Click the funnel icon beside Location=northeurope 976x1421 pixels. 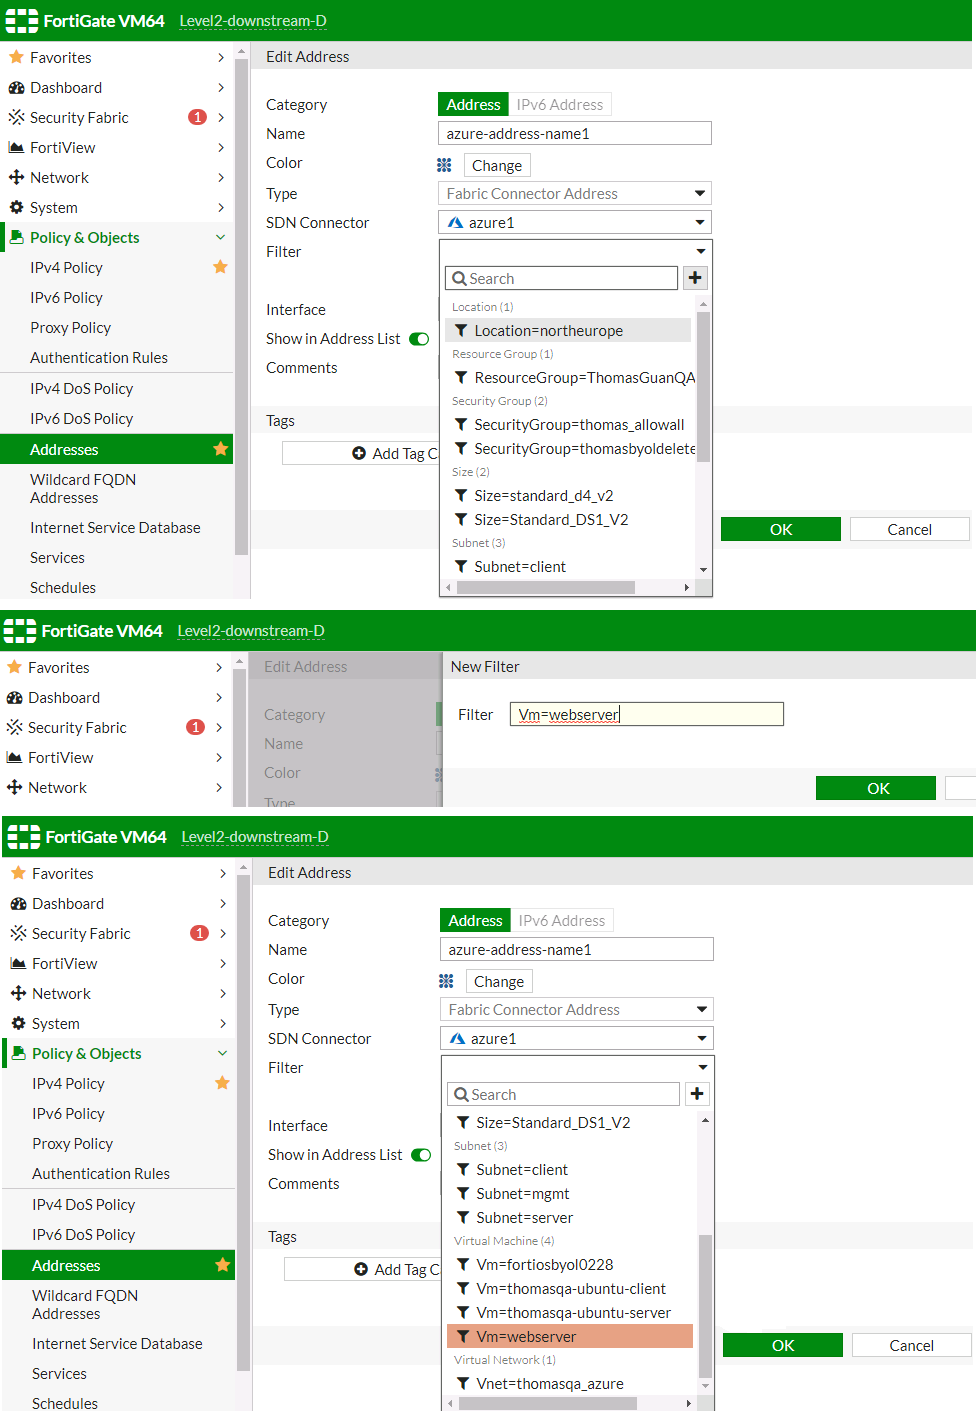[x=461, y=330]
